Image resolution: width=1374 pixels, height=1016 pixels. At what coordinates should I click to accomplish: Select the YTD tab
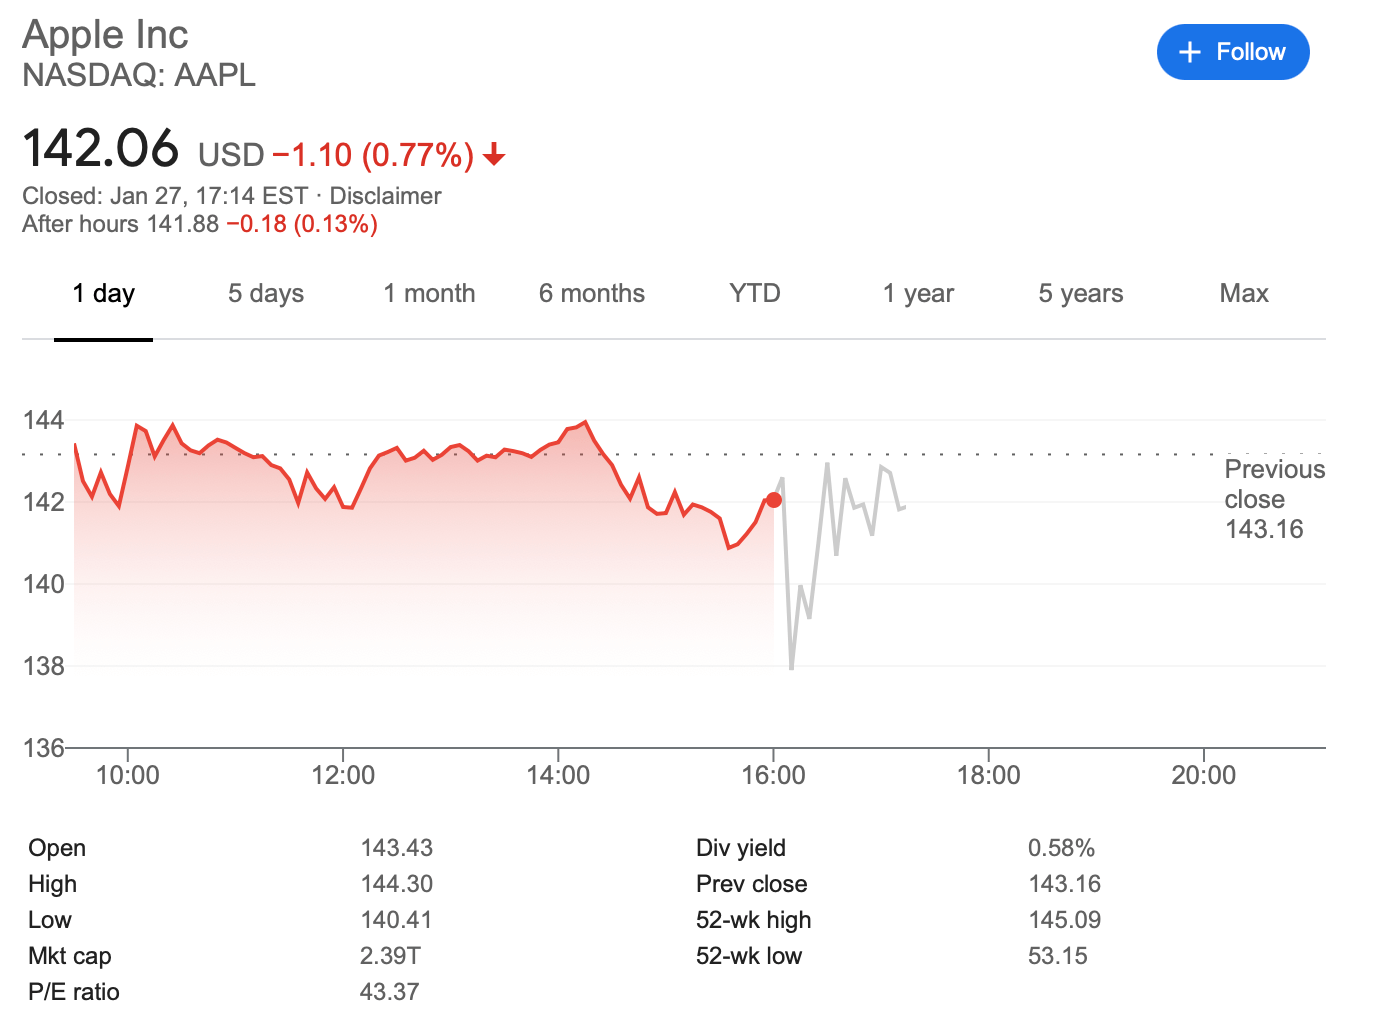(754, 294)
